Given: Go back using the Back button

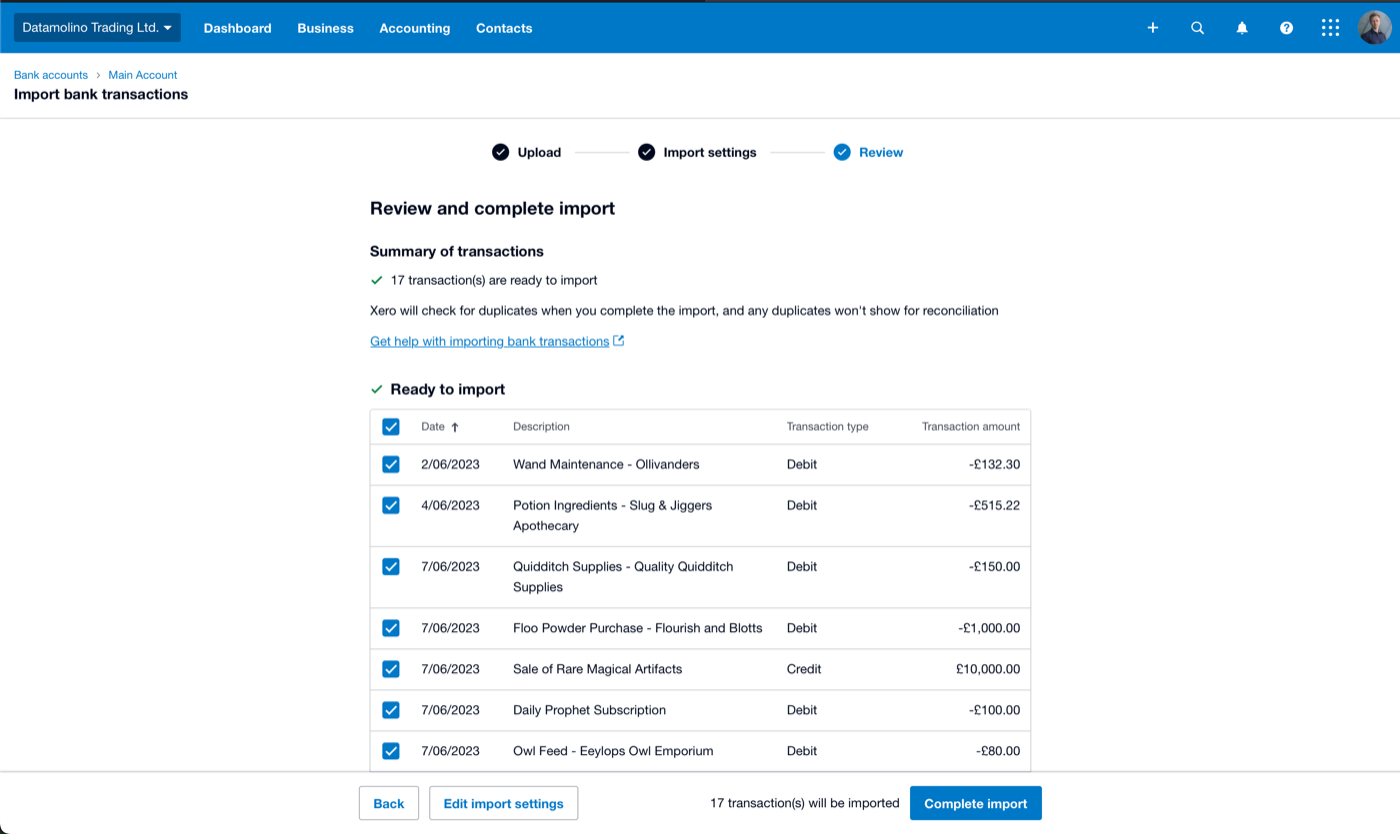Looking at the screenshot, I should (x=388, y=803).
